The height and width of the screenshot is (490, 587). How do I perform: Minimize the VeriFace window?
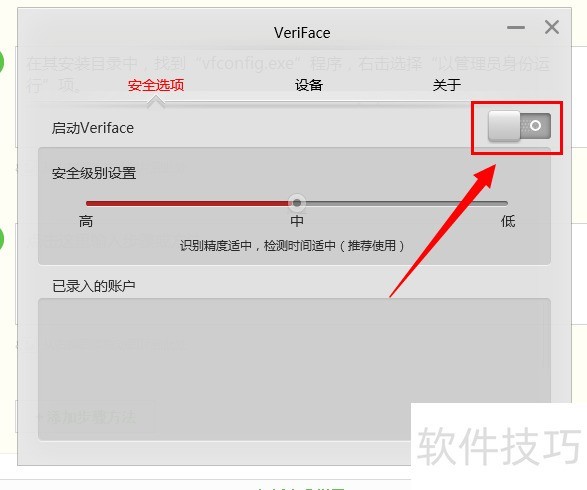[x=516, y=28]
